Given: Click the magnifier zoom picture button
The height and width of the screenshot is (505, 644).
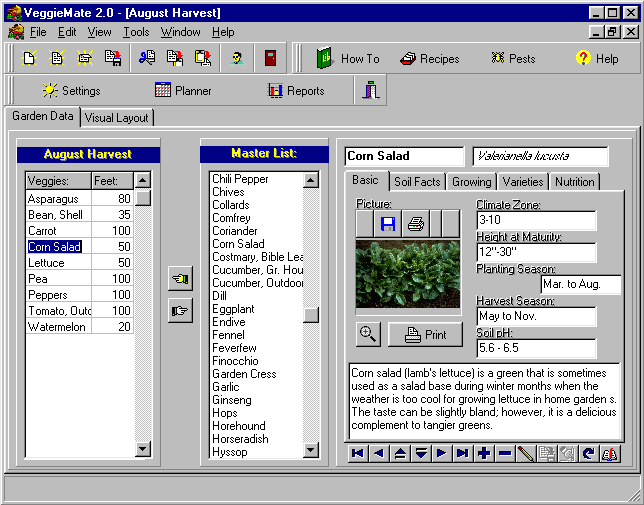Looking at the screenshot, I should tap(368, 334).
